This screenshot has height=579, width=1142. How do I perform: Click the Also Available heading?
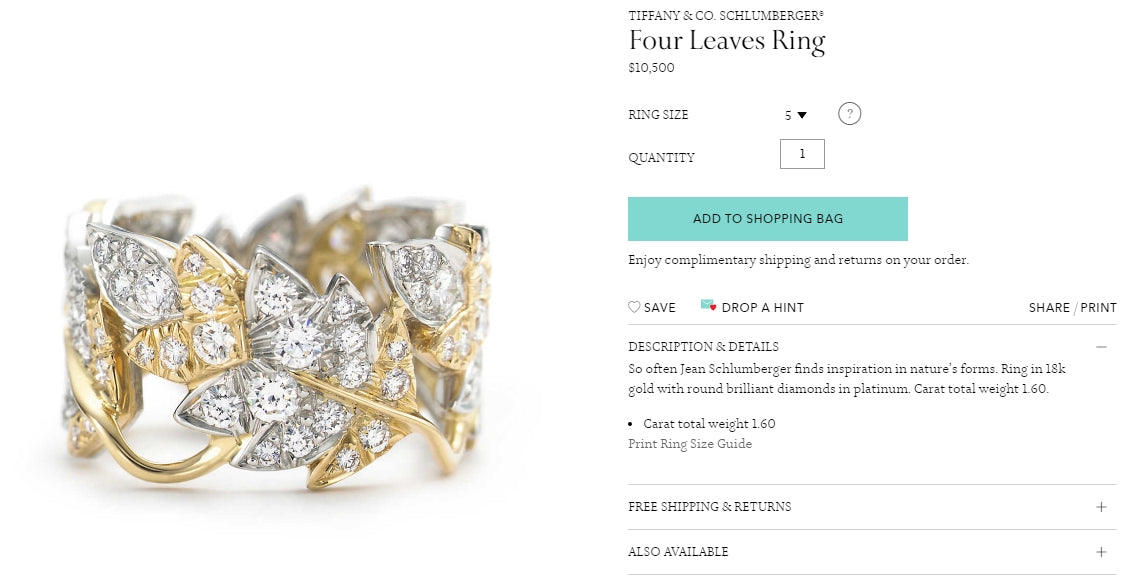678,552
